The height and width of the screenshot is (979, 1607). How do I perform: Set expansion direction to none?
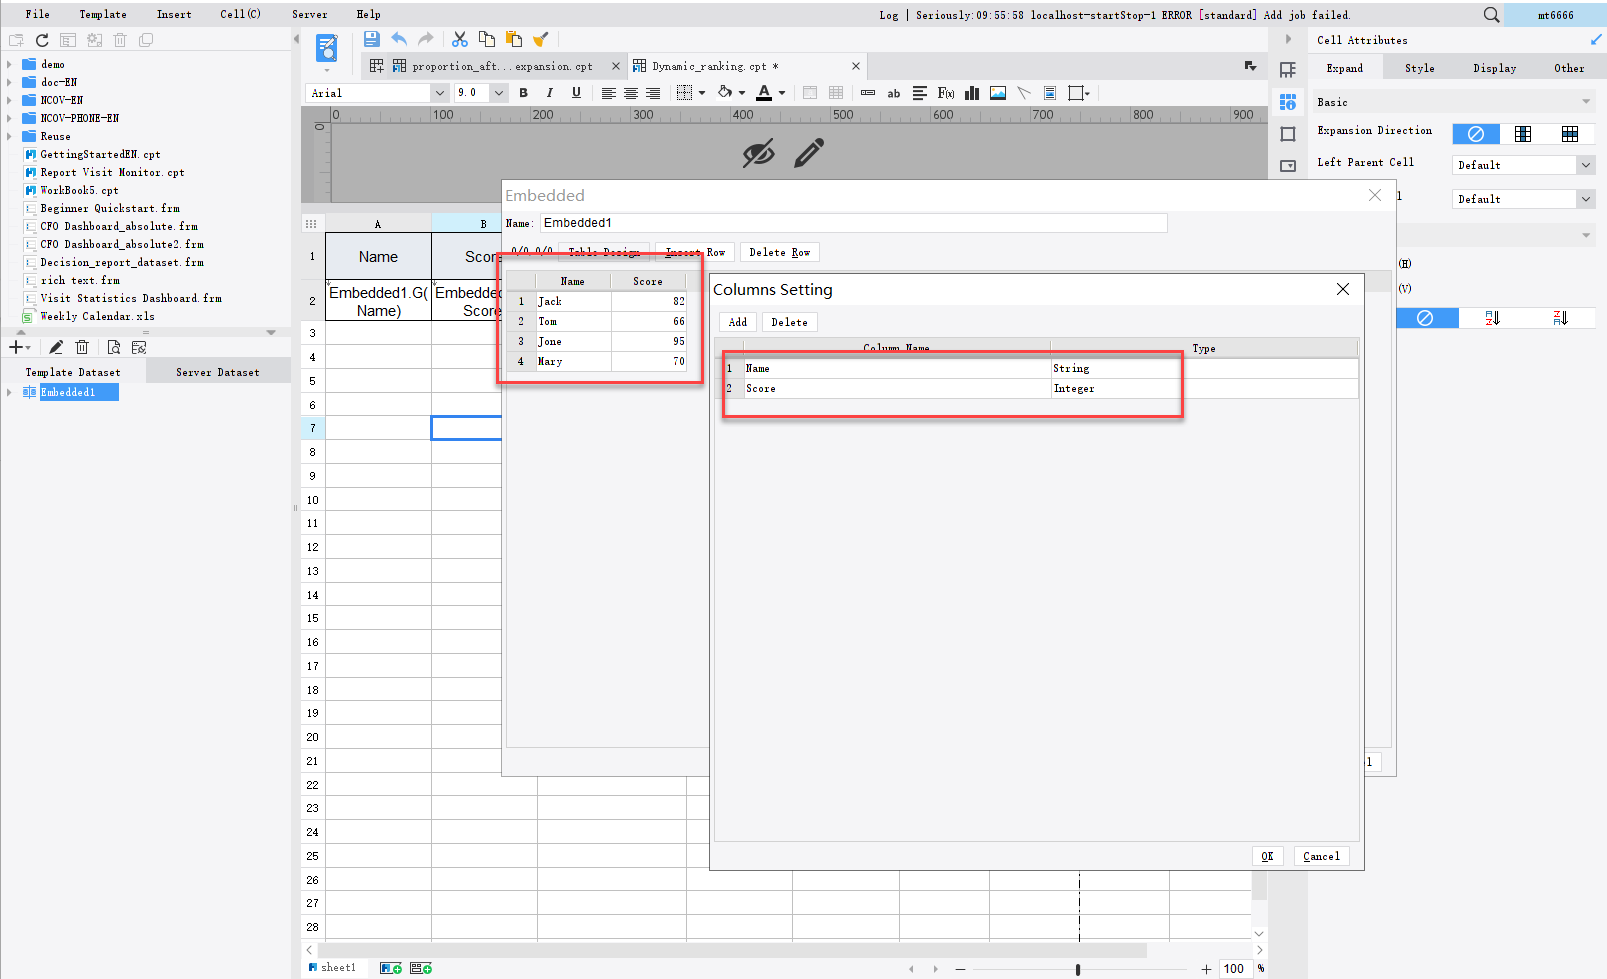coord(1476,134)
